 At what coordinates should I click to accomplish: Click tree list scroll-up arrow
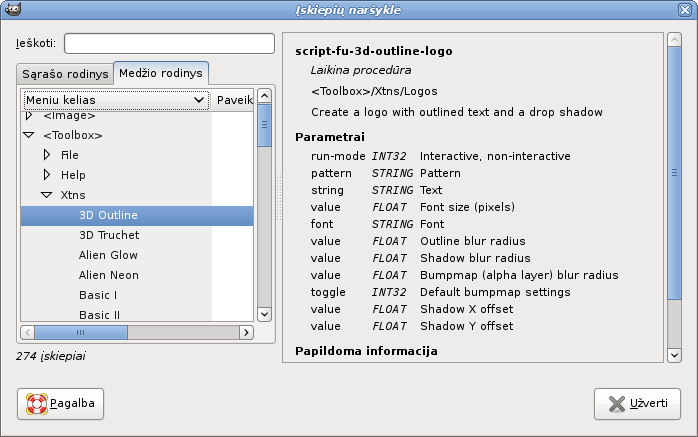click(x=265, y=97)
